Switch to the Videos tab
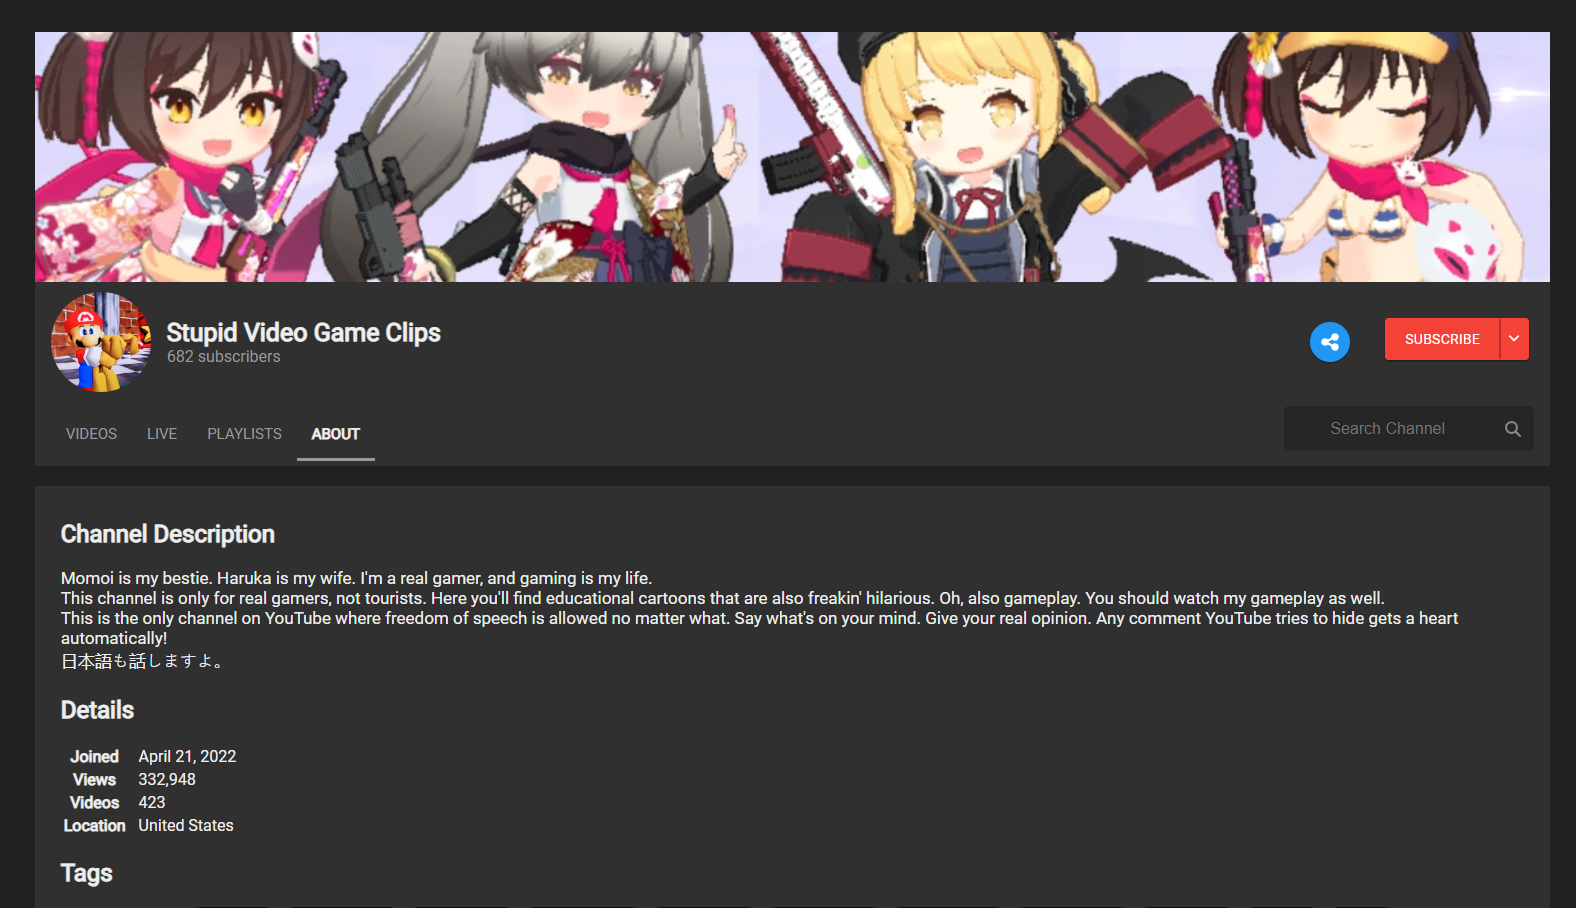This screenshot has width=1576, height=908. 91,434
